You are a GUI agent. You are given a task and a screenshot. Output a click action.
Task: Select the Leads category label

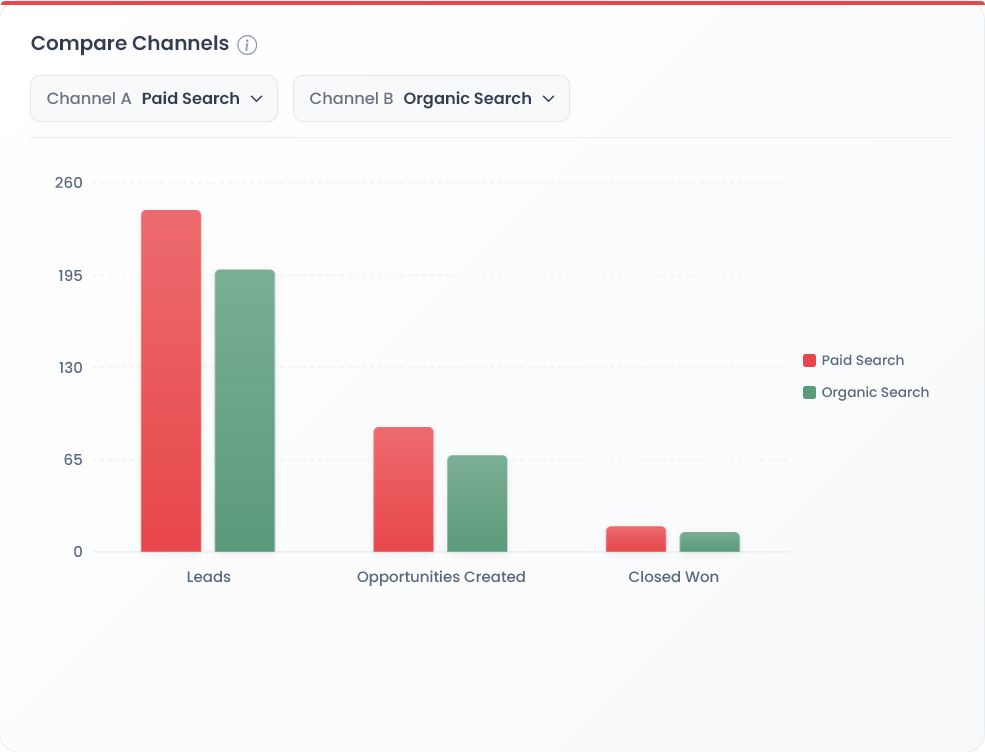[x=208, y=577]
